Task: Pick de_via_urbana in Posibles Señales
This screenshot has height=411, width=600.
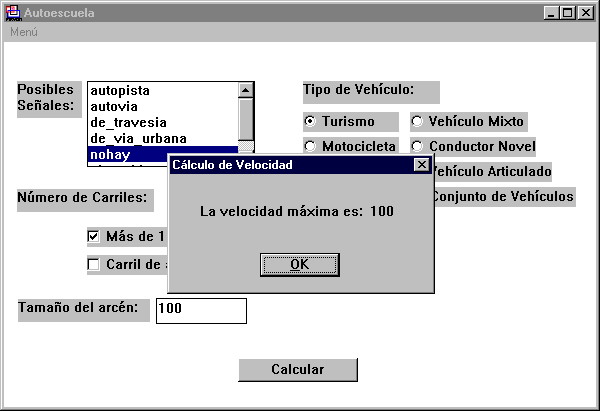Action: point(138,138)
